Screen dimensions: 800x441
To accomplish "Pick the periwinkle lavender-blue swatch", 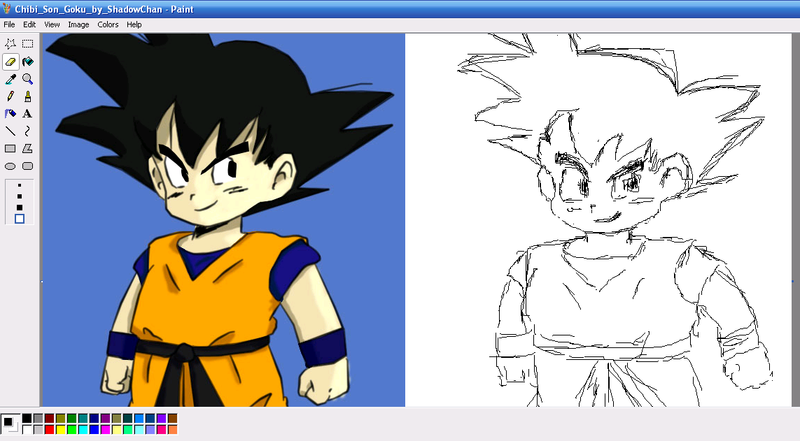I will coord(150,429).
